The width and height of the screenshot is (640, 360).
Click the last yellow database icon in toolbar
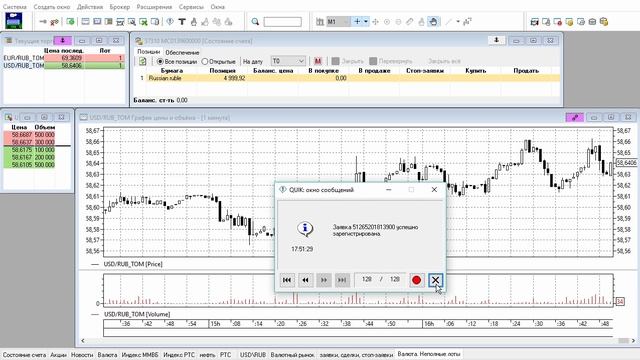(604, 22)
